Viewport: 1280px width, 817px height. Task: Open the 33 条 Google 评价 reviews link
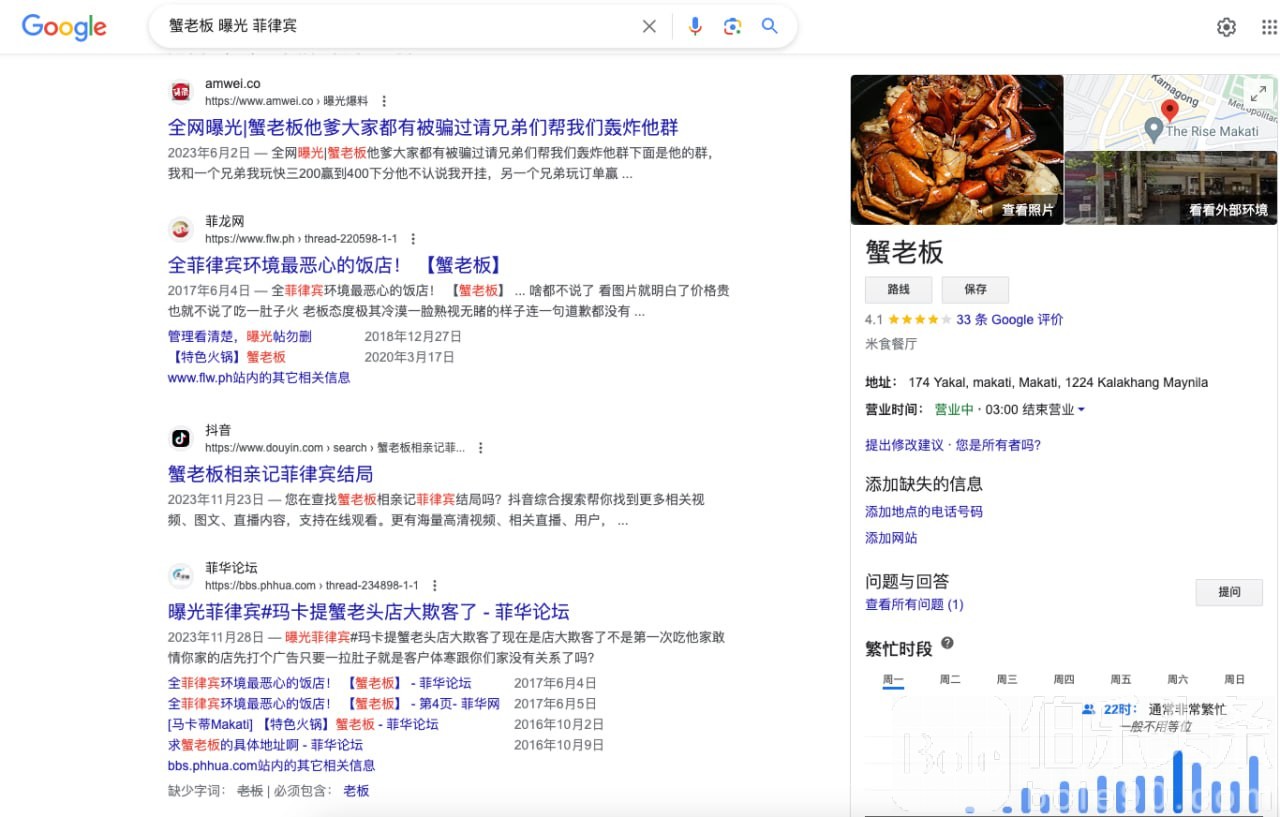(1010, 320)
